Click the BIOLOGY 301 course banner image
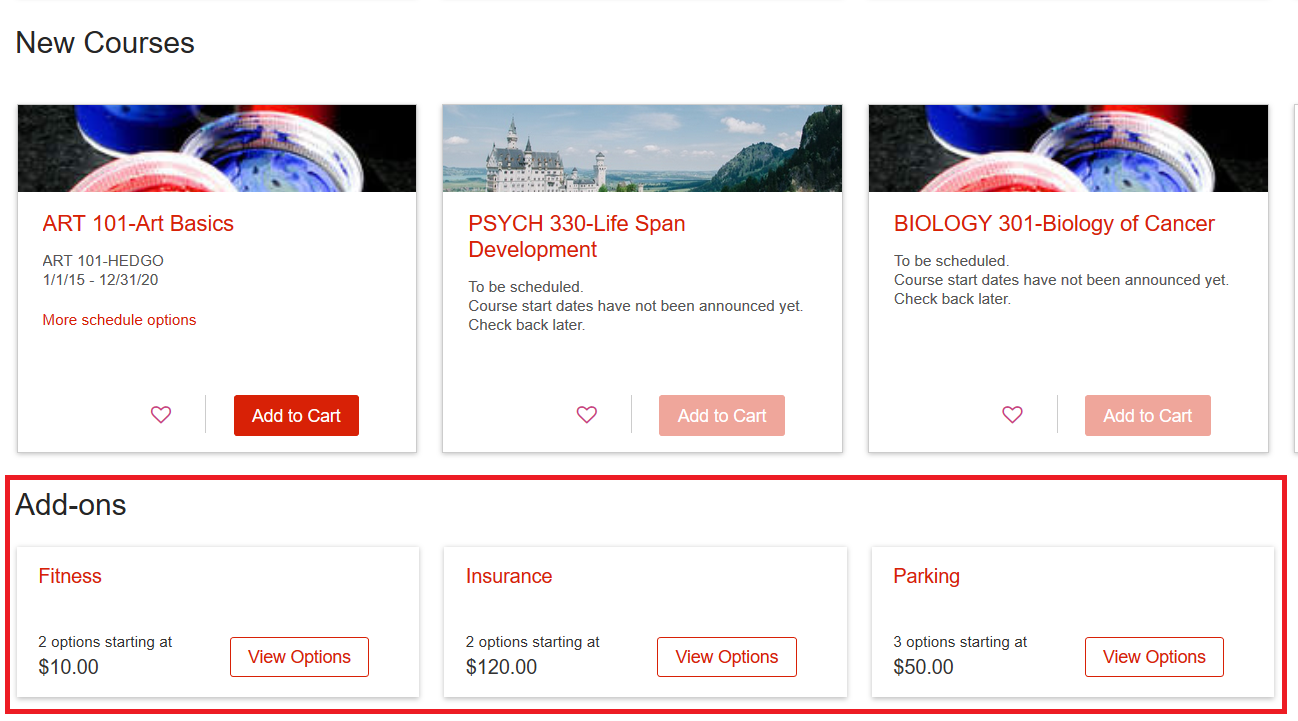This screenshot has width=1298, height=721. [x=1068, y=148]
